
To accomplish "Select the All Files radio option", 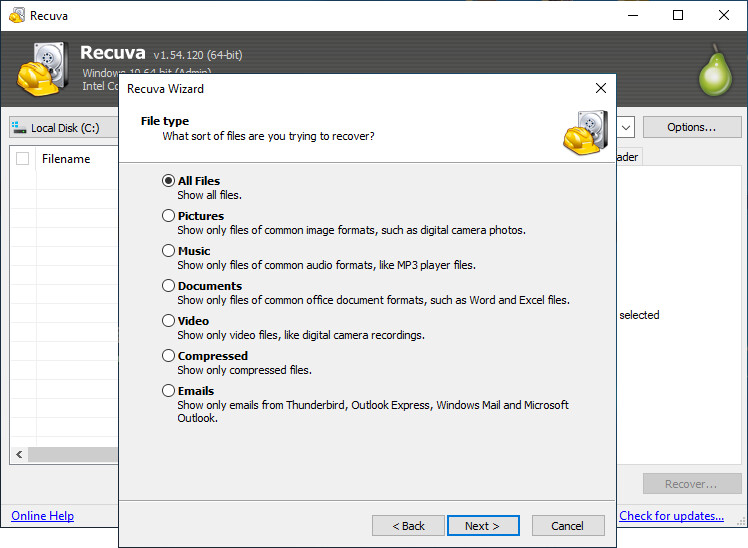I will 168,181.
